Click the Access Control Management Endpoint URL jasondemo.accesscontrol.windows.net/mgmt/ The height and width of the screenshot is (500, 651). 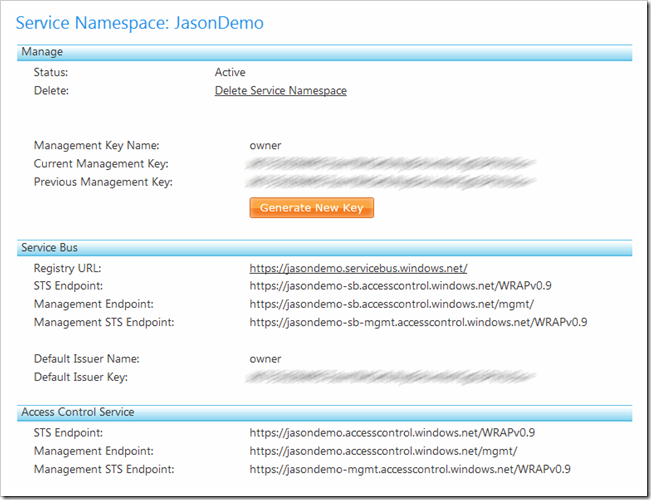(x=383, y=451)
